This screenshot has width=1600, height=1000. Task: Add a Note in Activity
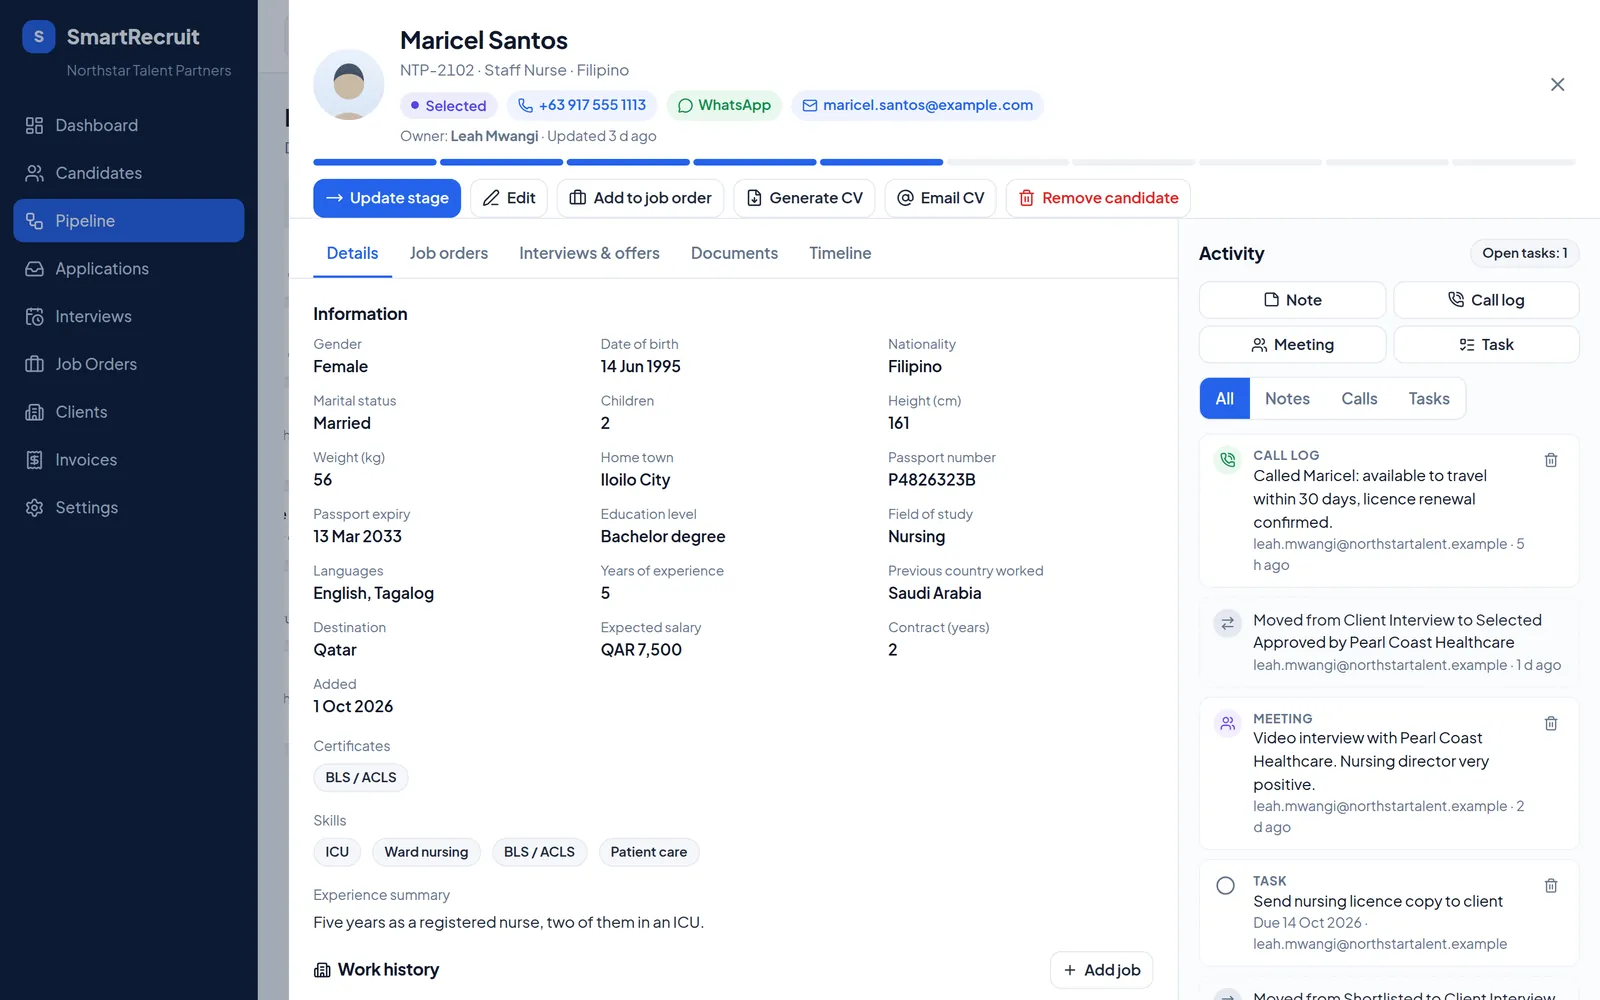click(x=1292, y=300)
